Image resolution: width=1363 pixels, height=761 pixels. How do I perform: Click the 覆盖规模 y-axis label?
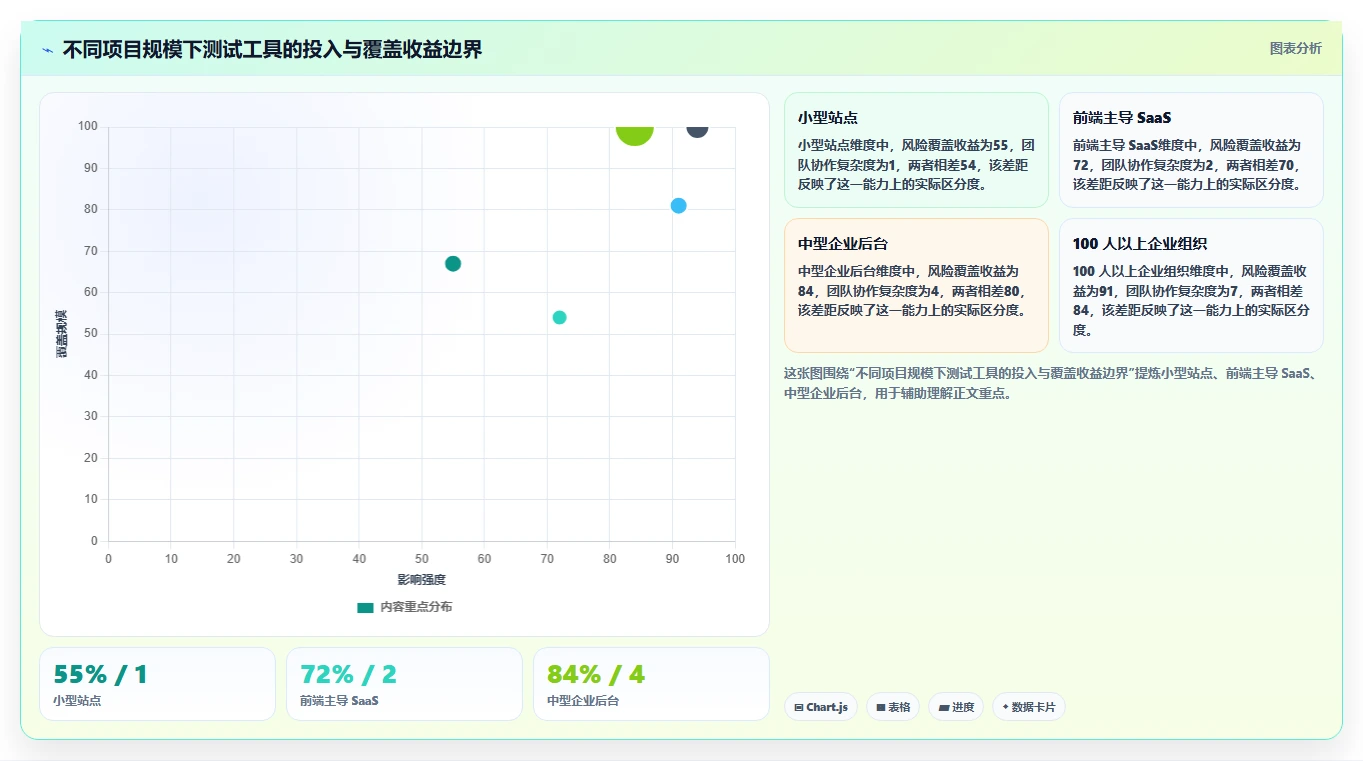click(x=62, y=334)
